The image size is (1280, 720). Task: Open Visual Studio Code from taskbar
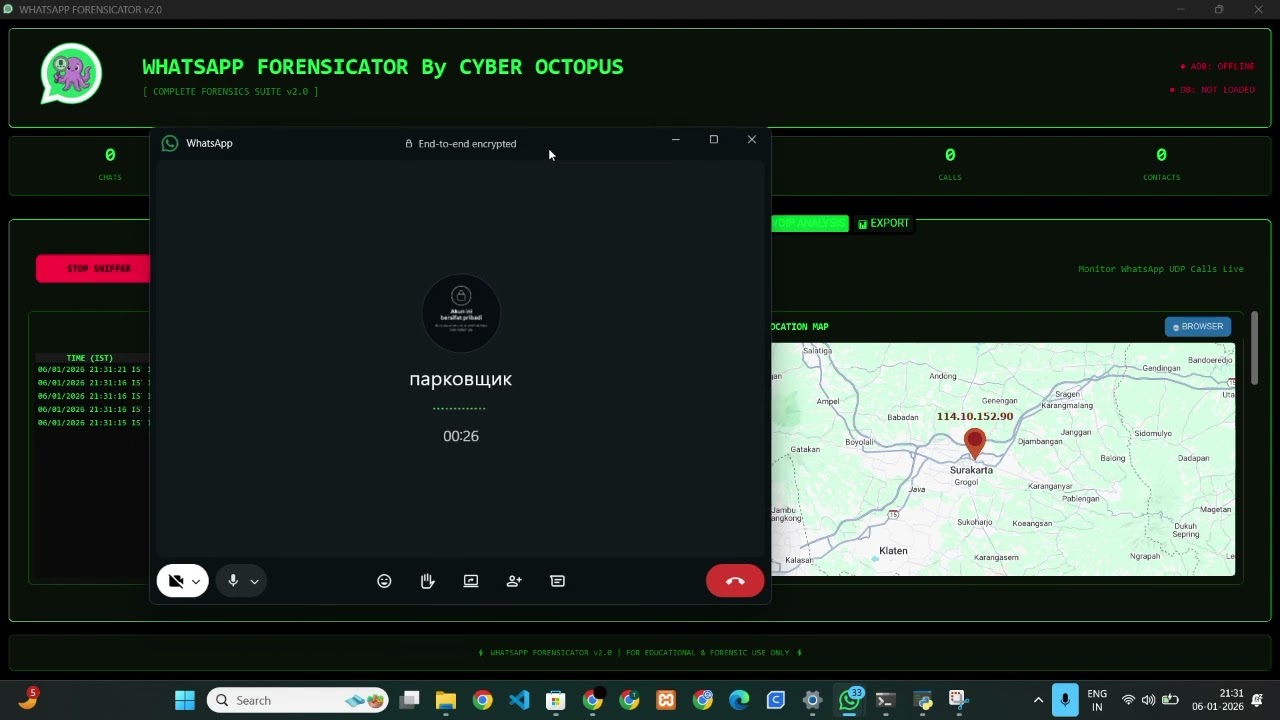[519, 700]
